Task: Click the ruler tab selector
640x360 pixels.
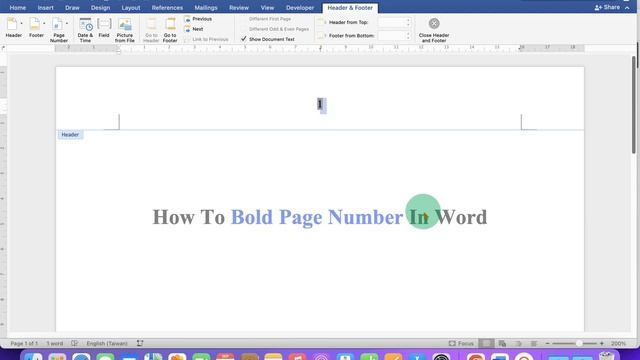Action: (4, 48)
